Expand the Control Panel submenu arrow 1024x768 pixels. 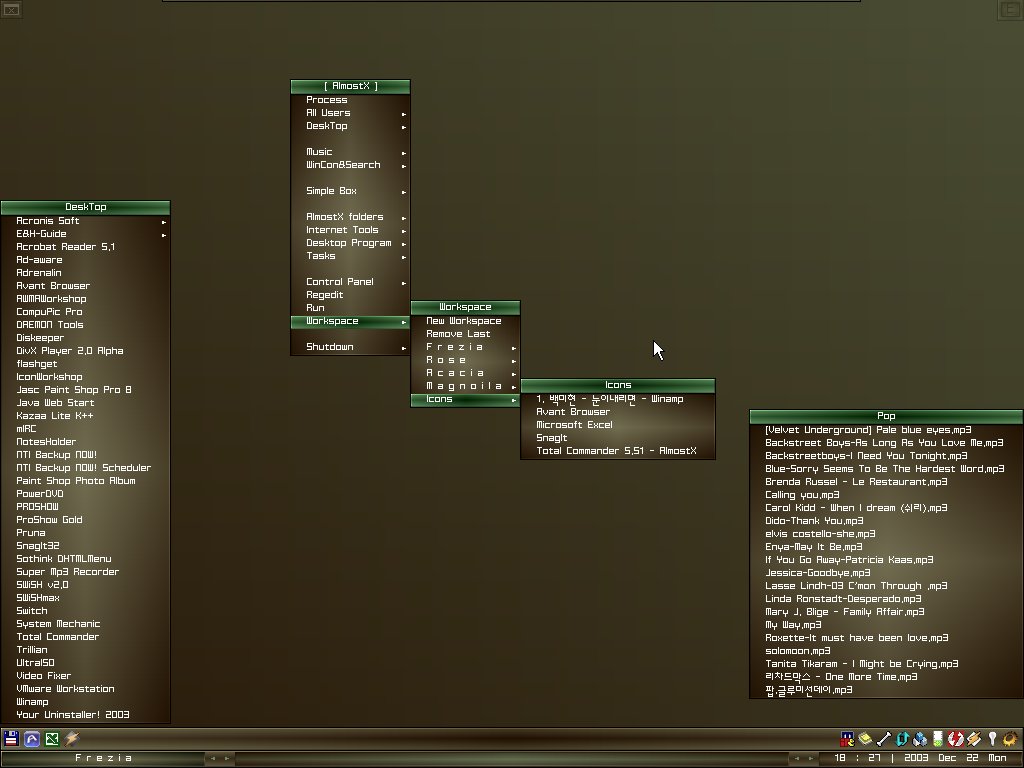click(x=404, y=283)
